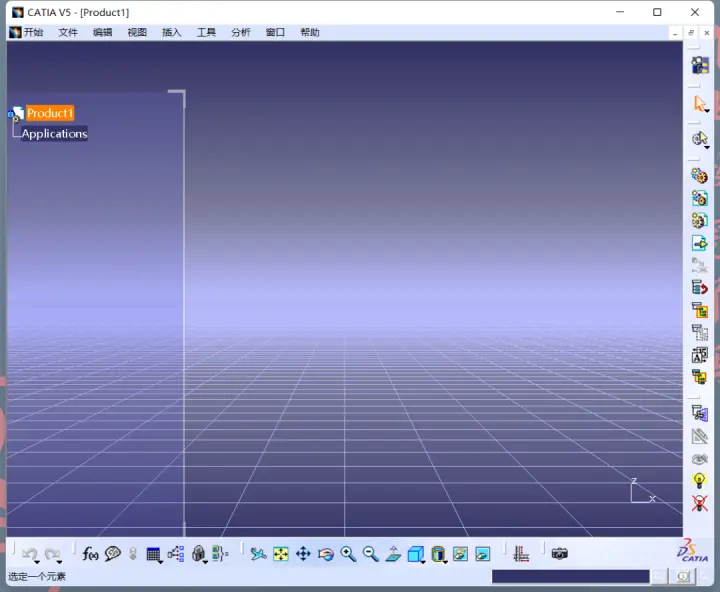Screen dimensions: 720x592
Task: Insert a new Part icon
Action: 699,220
